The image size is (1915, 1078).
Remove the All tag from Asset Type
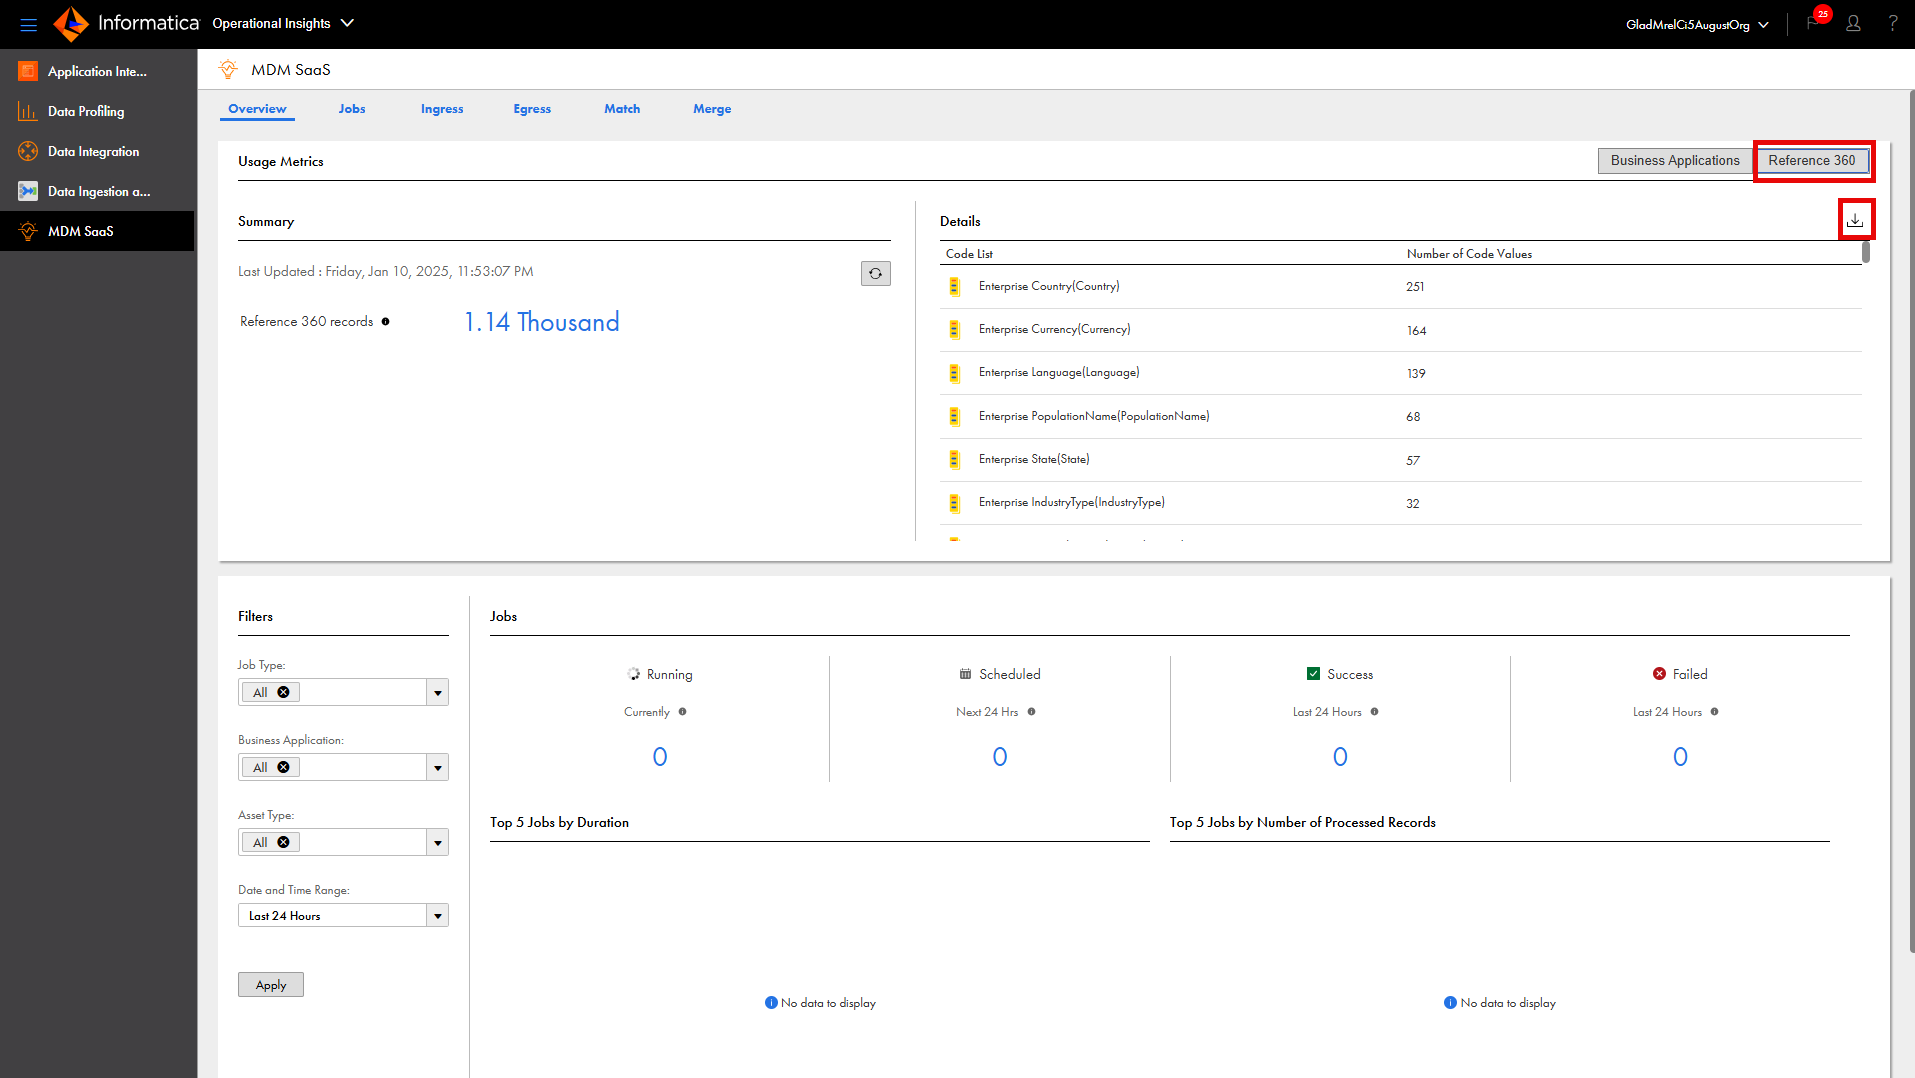coord(283,842)
